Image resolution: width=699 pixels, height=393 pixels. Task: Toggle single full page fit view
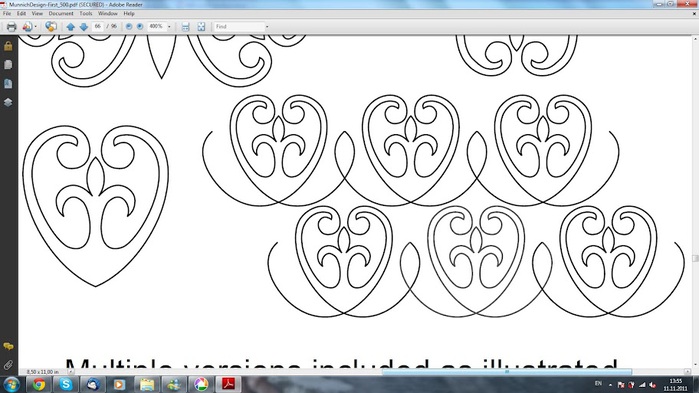(201, 27)
